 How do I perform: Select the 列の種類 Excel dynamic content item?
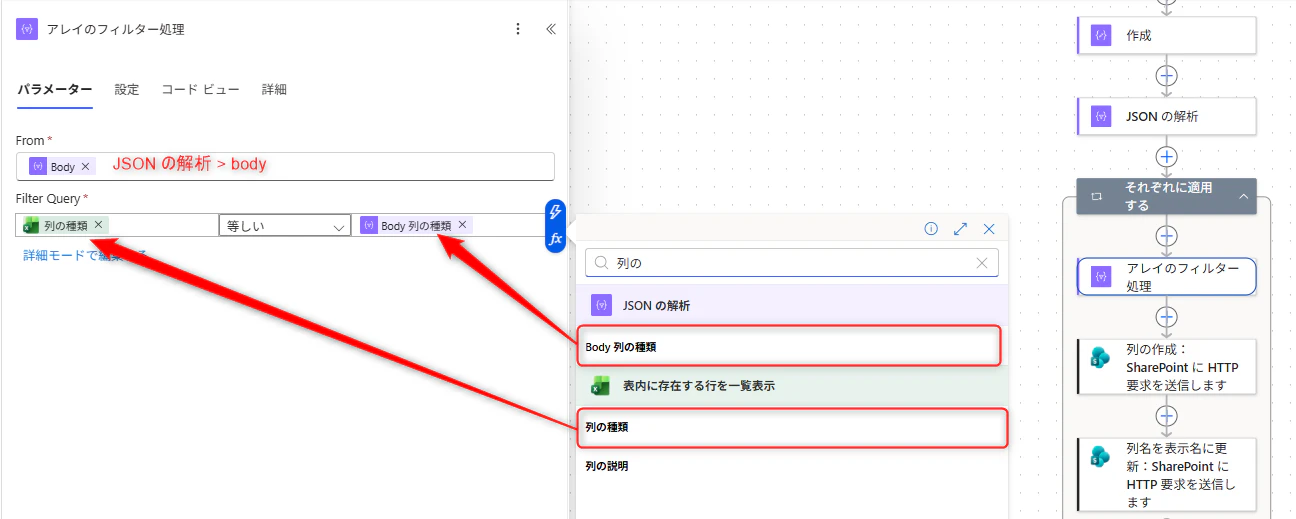(792, 427)
